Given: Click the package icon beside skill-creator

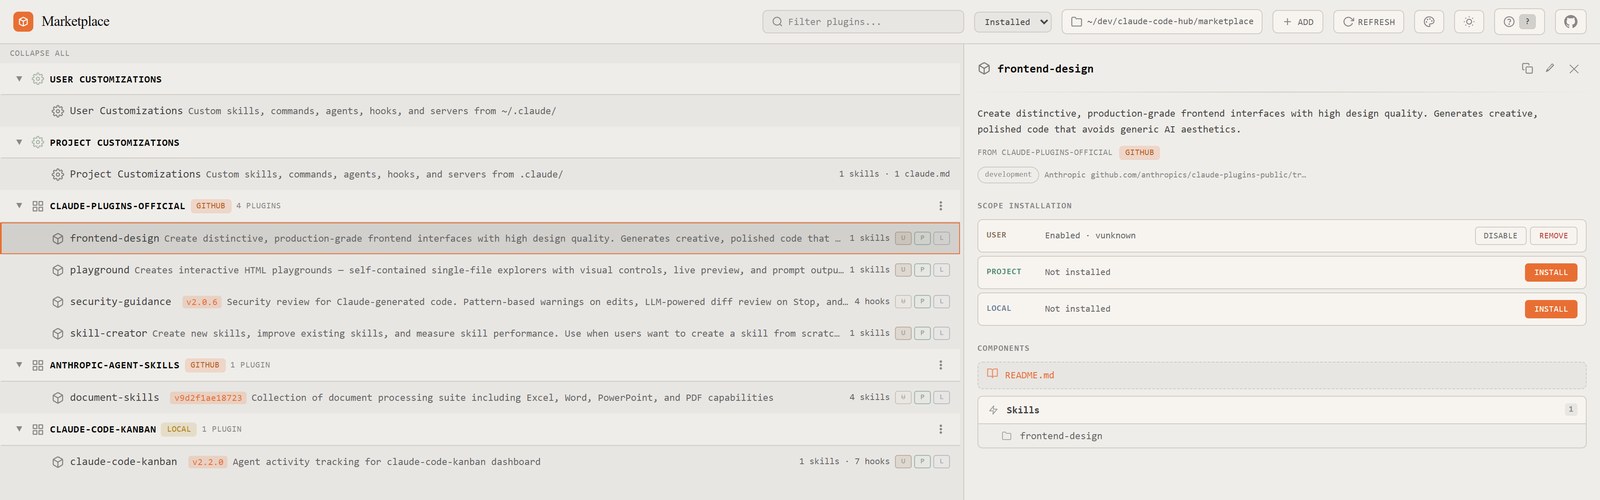Looking at the screenshot, I should tap(58, 334).
